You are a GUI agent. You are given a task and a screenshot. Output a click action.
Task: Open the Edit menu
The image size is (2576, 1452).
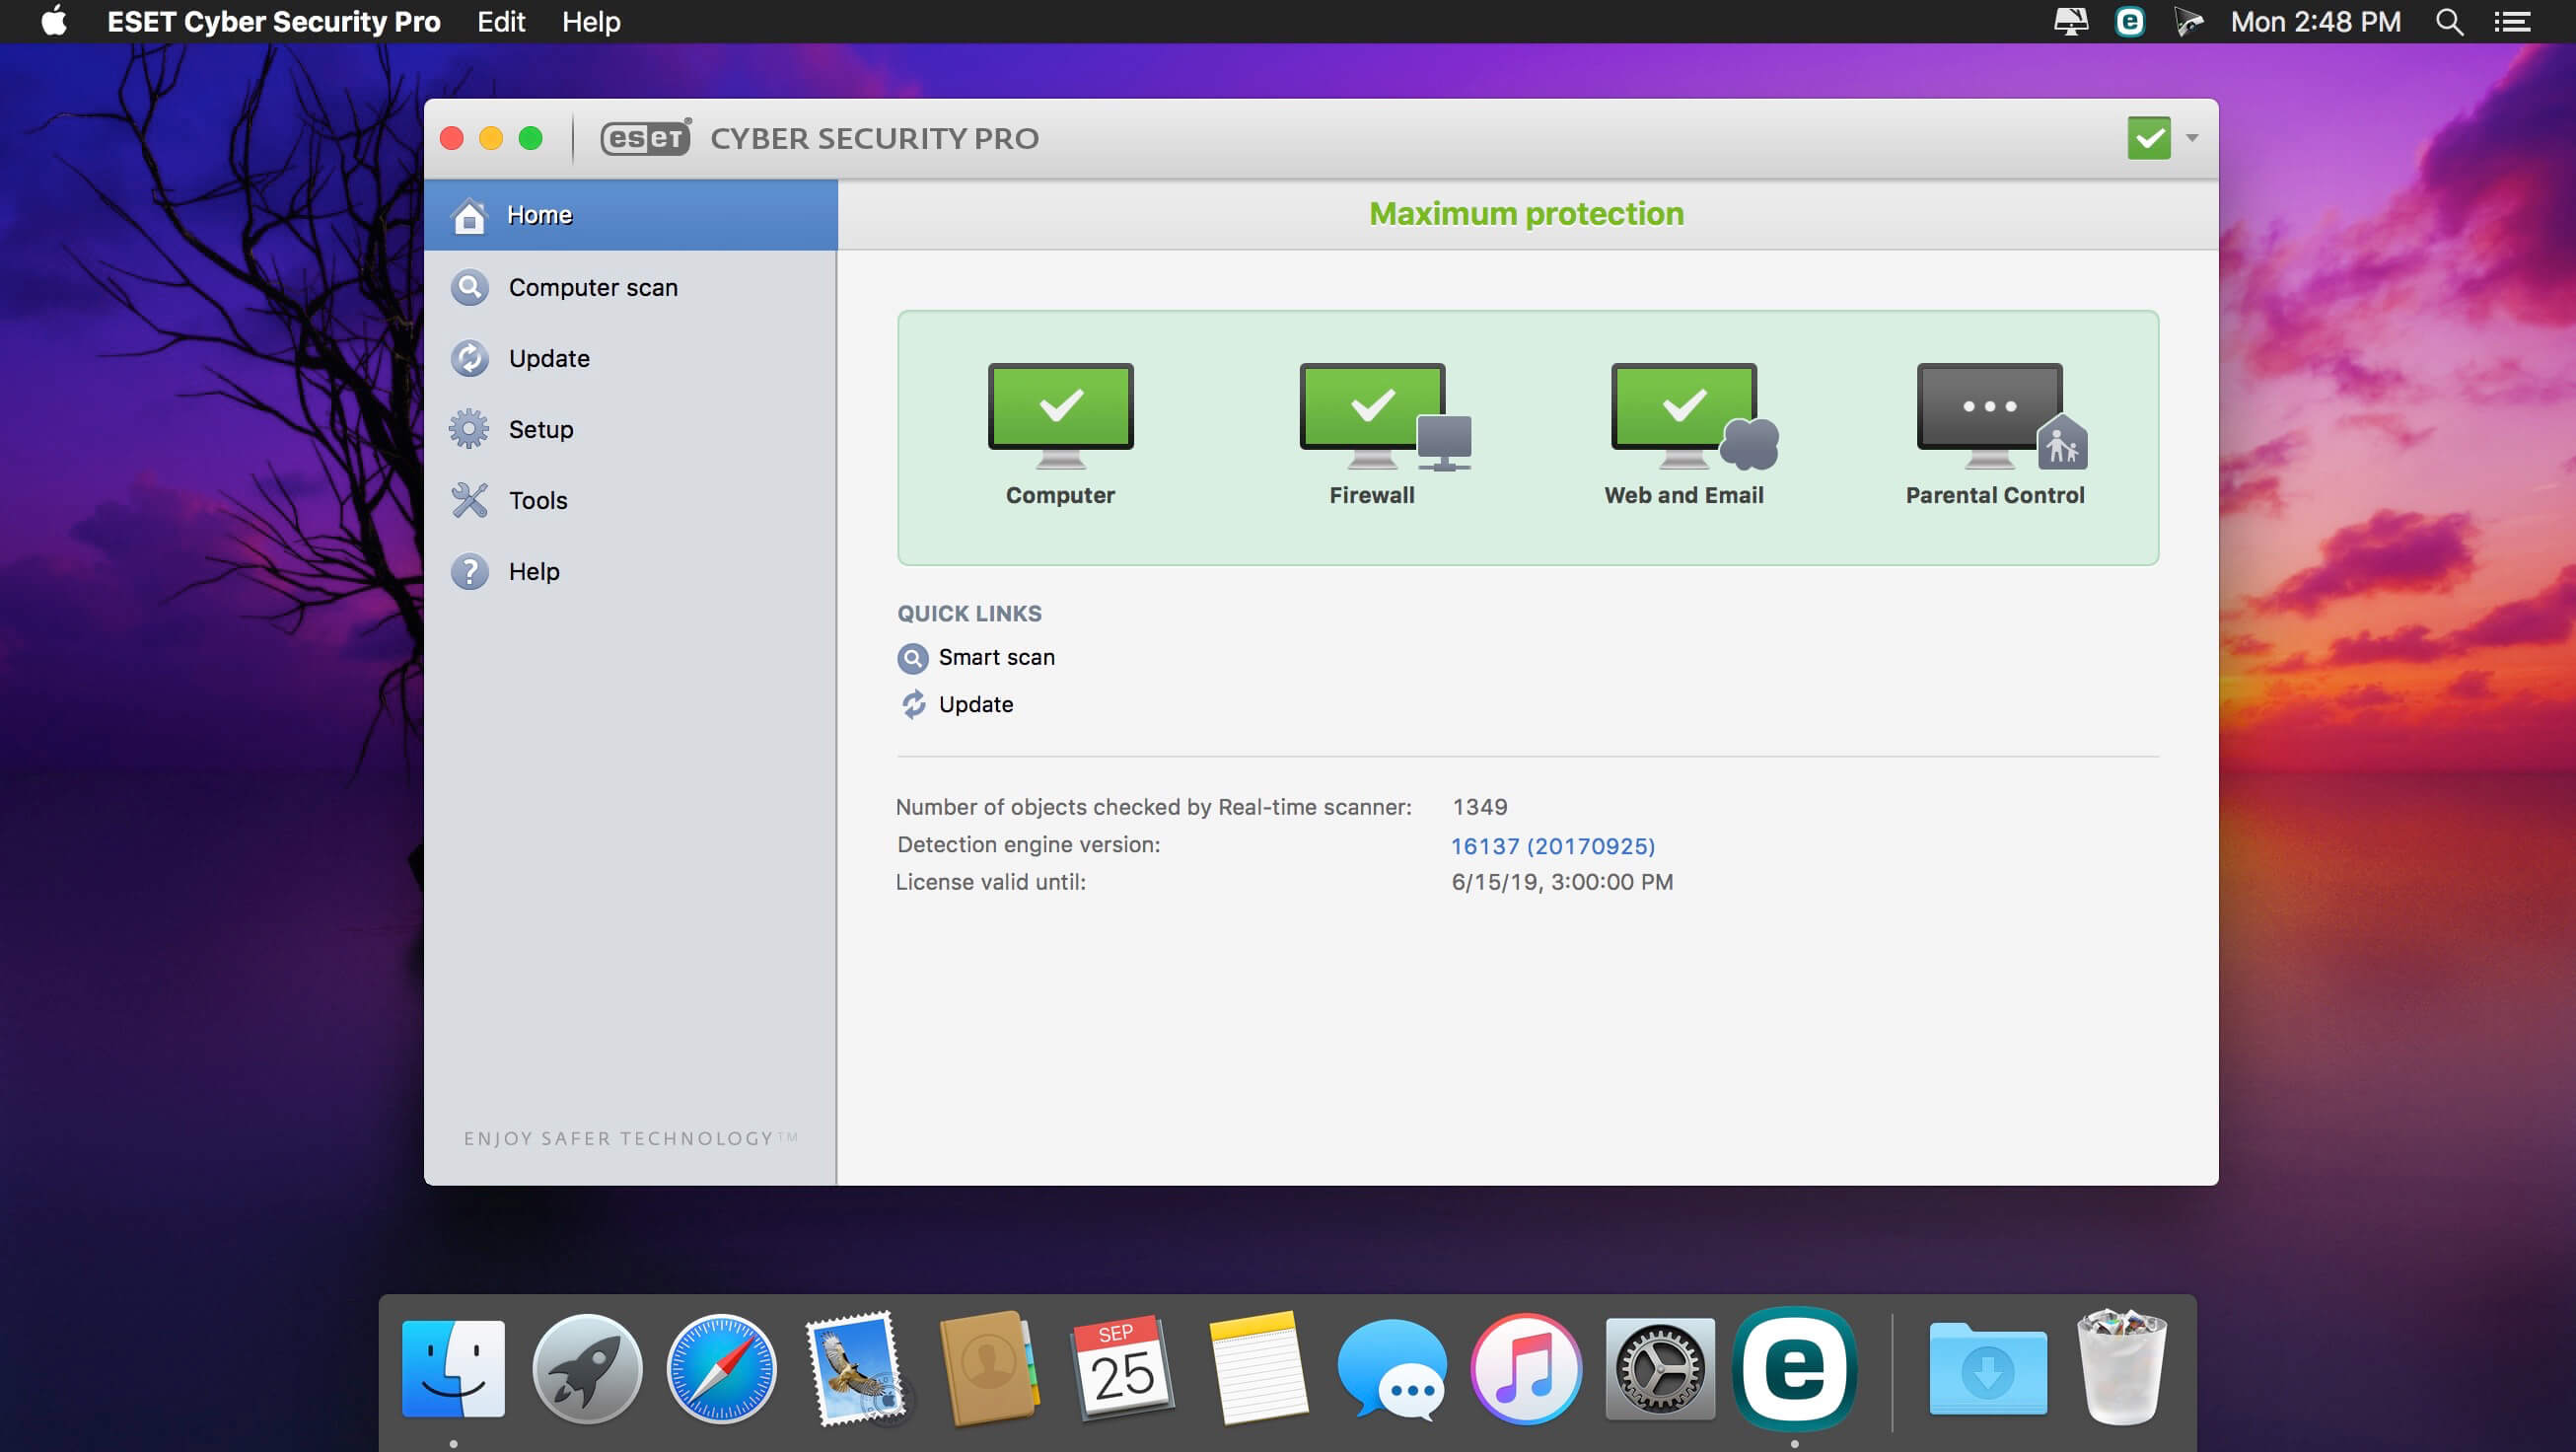point(501,22)
